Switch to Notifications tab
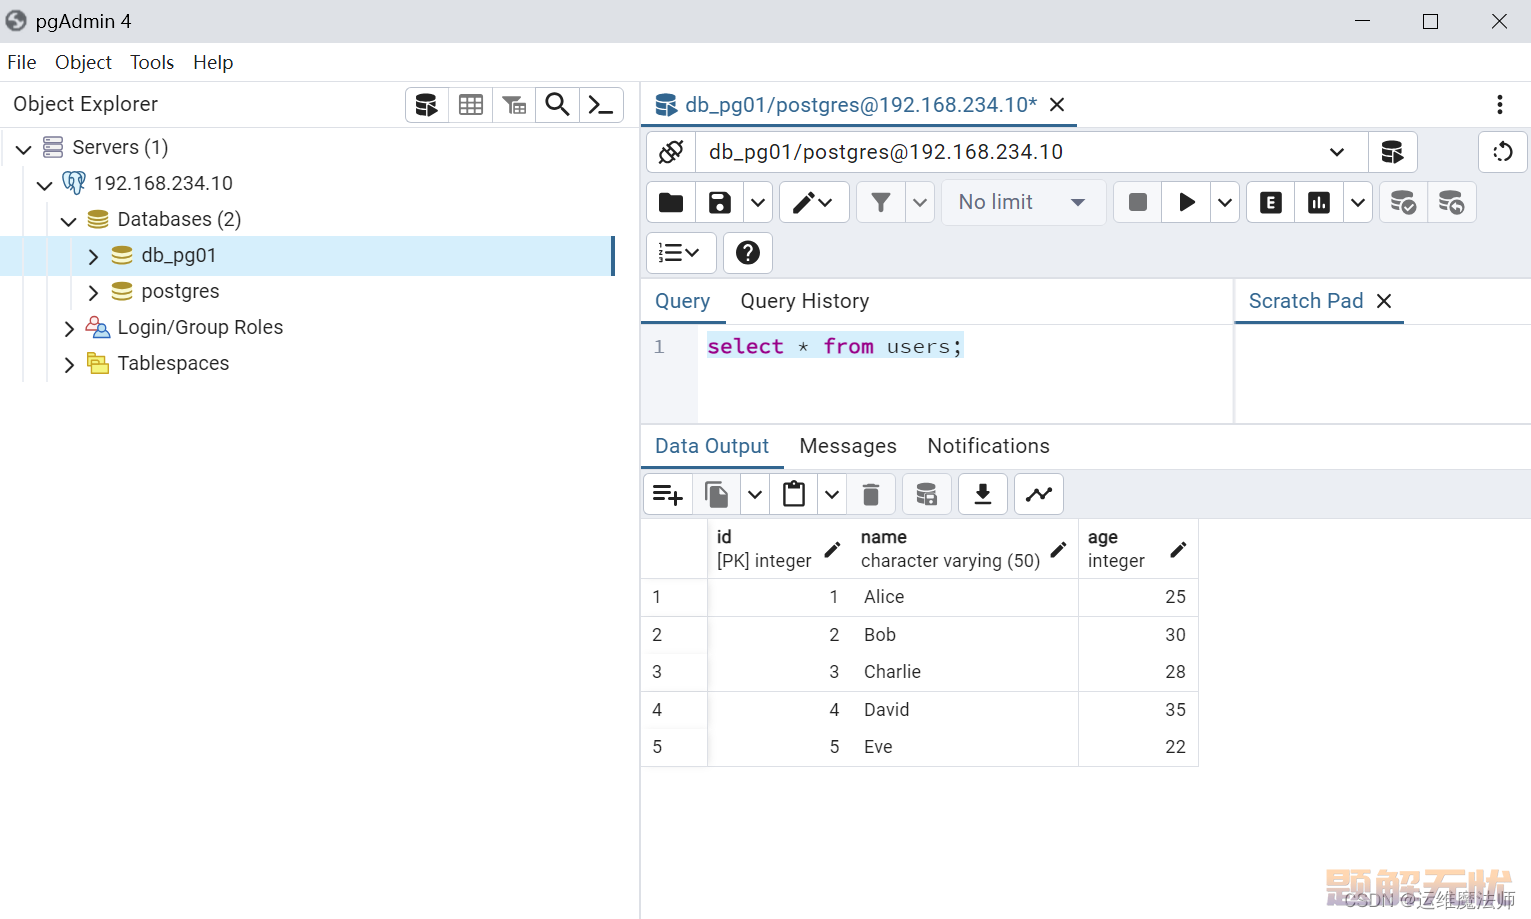The height and width of the screenshot is (919, 1531). pyautogui.click(x=988, y=446)
